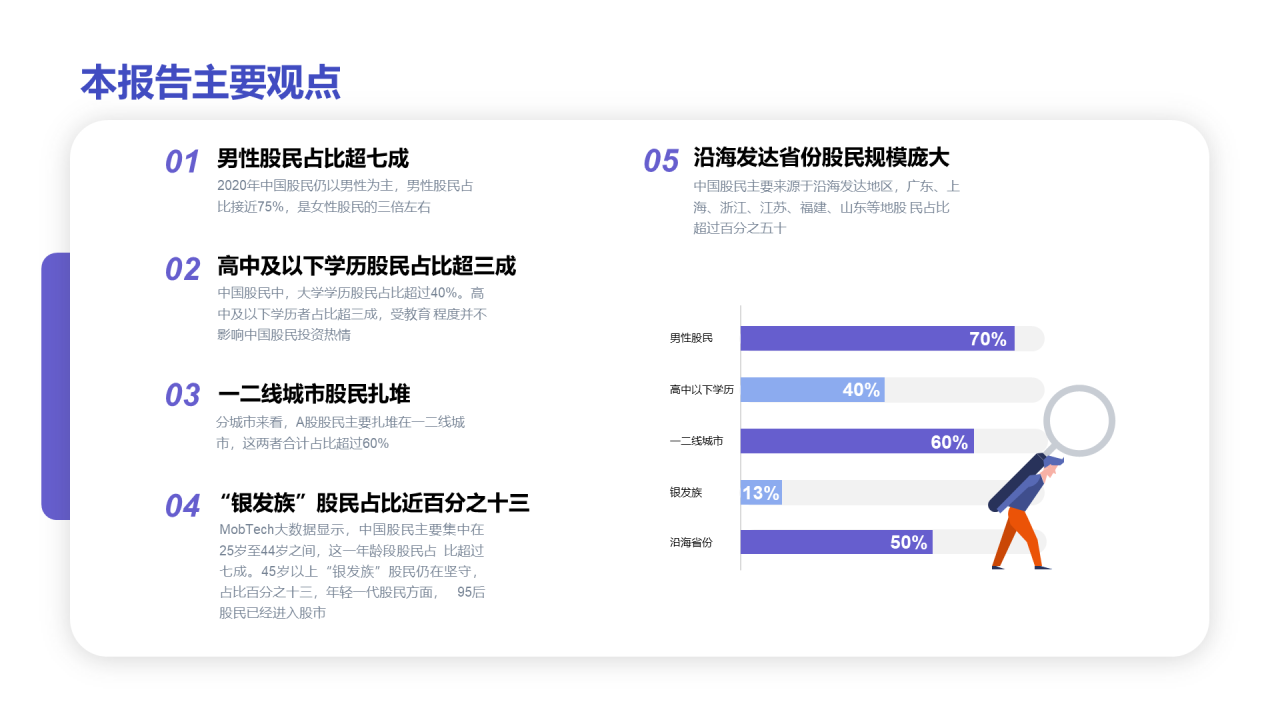Click the slide title 本报告主要观点

[x=210, y=82]
